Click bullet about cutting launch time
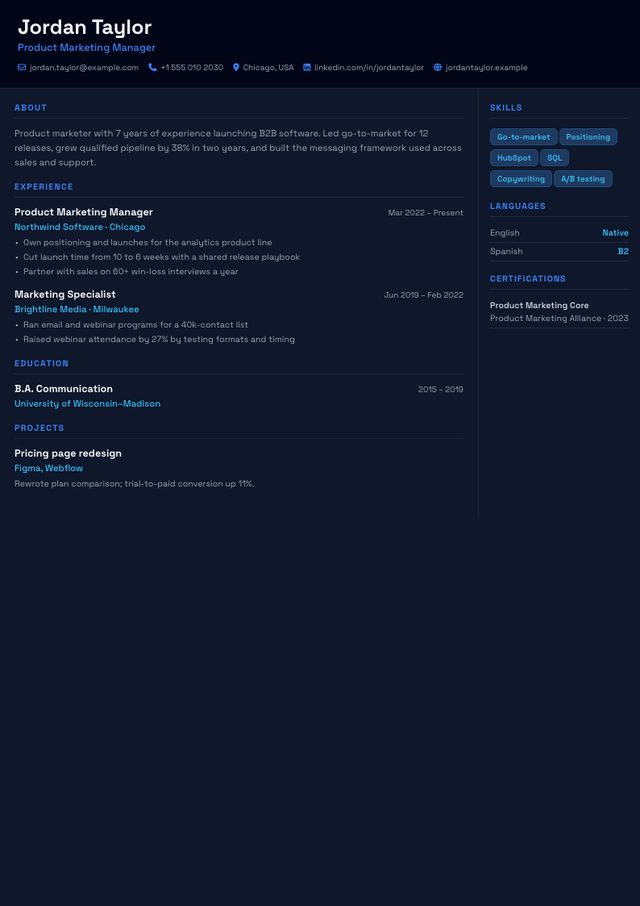640x906 pixels. [162, 257]
